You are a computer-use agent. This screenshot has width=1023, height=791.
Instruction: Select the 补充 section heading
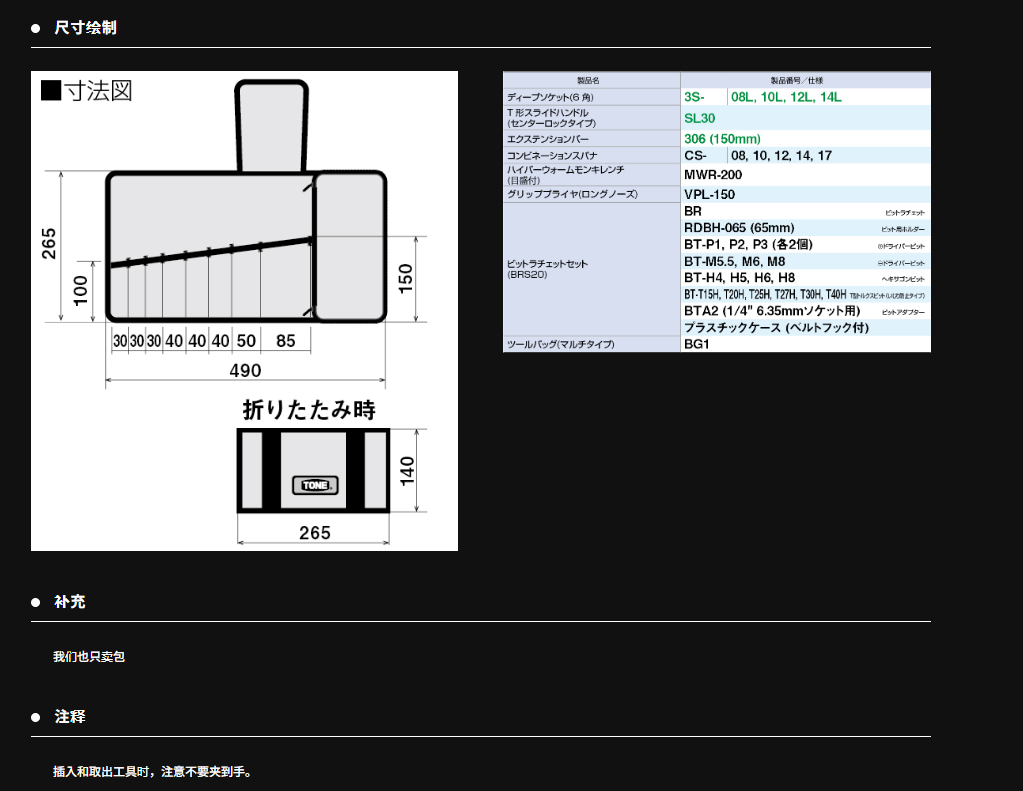(70, 602)
